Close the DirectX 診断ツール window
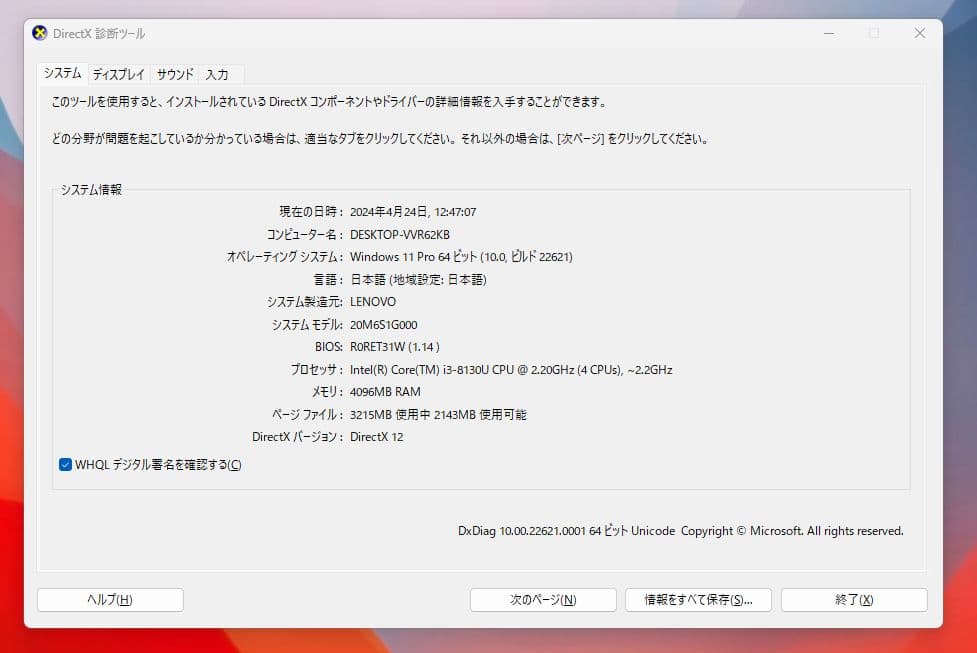977x653 pixels. [x=919, y=33]
